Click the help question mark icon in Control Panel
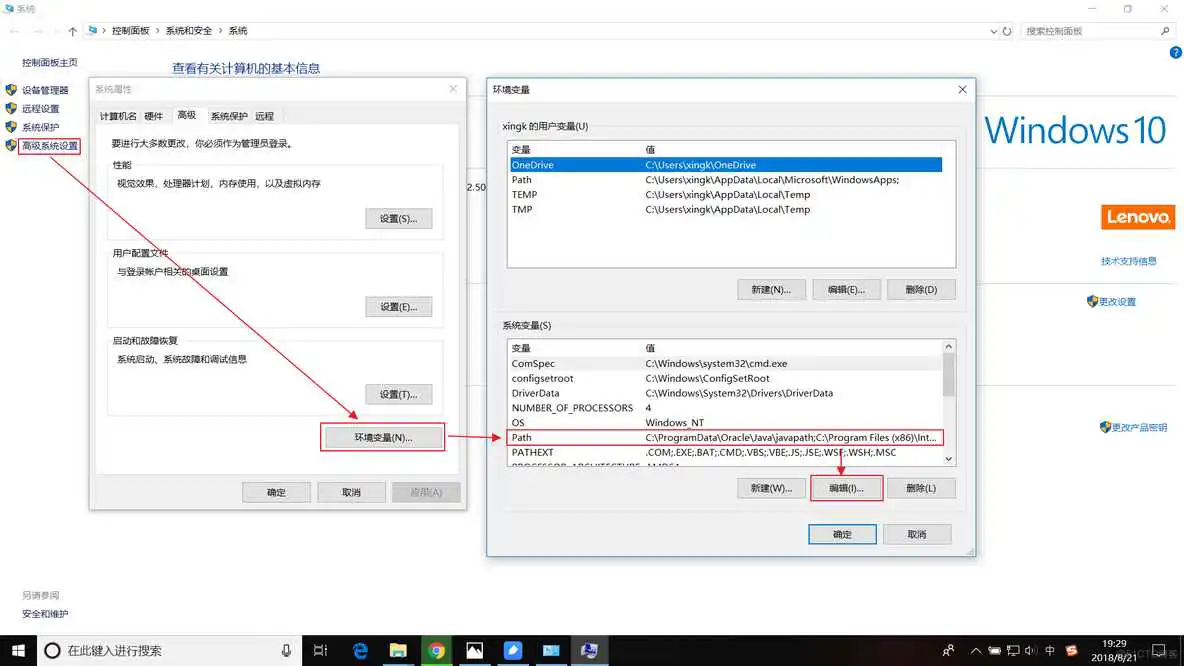This screenshot has height=666, width=1184. click(1175, 52)
